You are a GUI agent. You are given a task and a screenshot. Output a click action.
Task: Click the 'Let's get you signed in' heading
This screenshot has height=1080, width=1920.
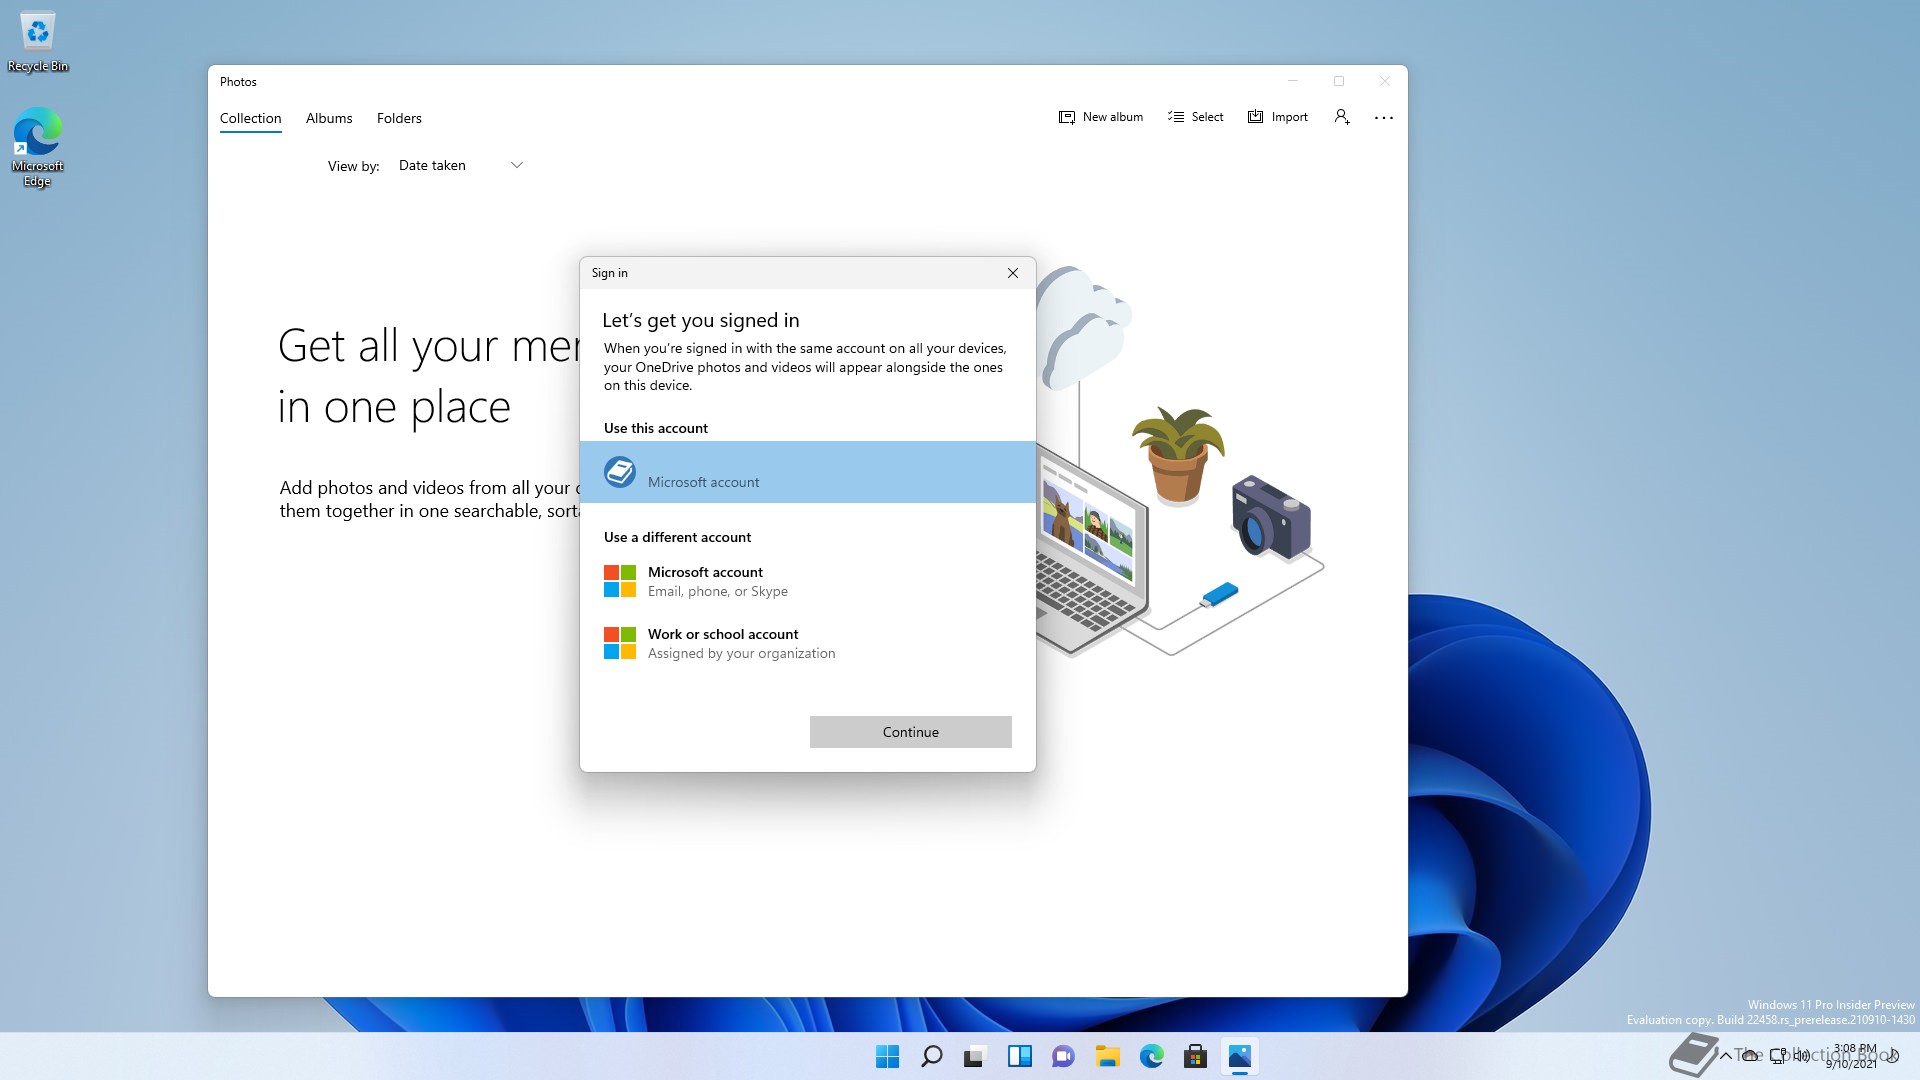click(x=701, y=320)
